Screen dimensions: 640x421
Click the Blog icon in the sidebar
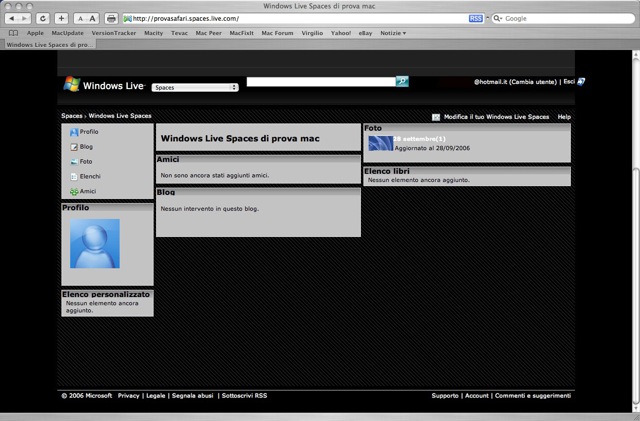[74, 147]
